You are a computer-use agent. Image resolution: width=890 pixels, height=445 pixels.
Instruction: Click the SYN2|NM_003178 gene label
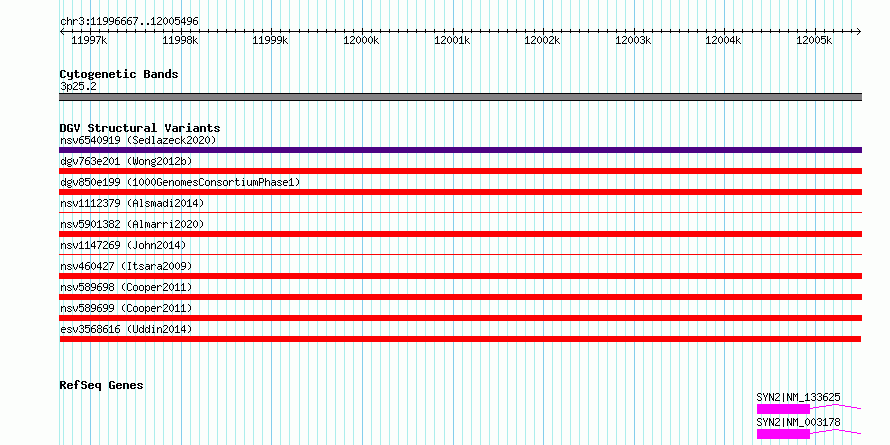[799, 422]
